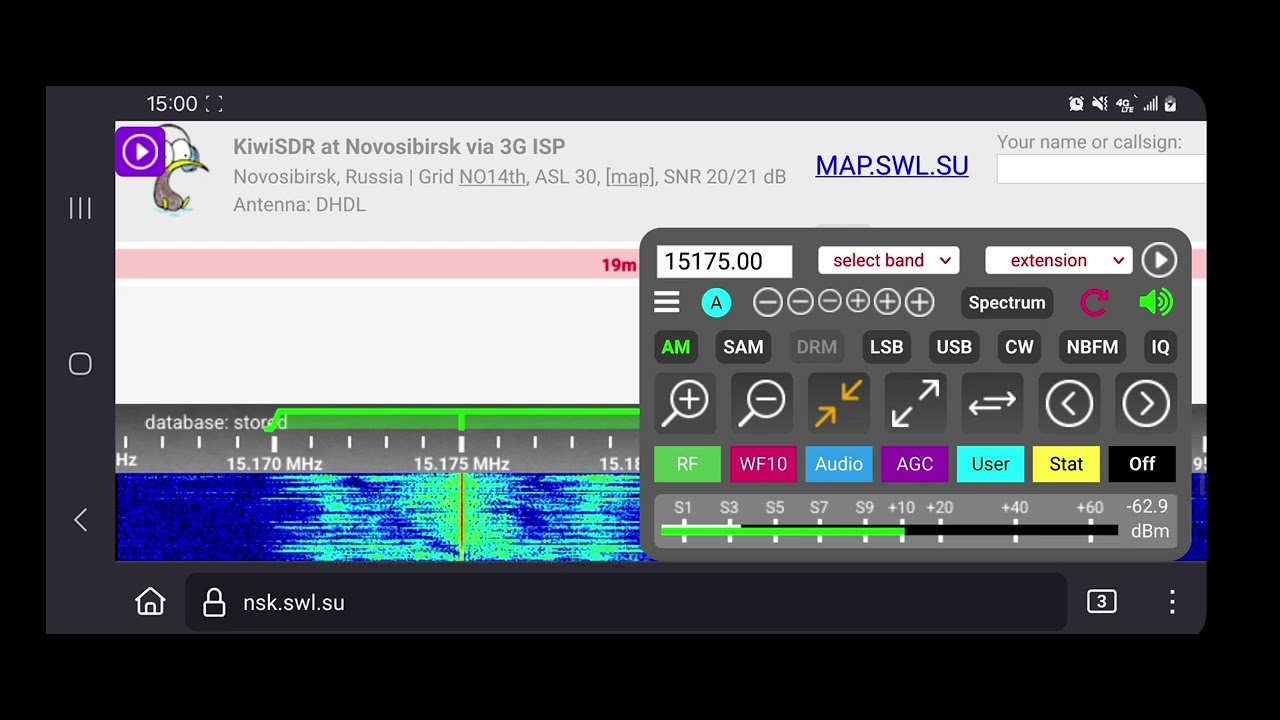Click the largest plus frequency step button

click(919, 302)
